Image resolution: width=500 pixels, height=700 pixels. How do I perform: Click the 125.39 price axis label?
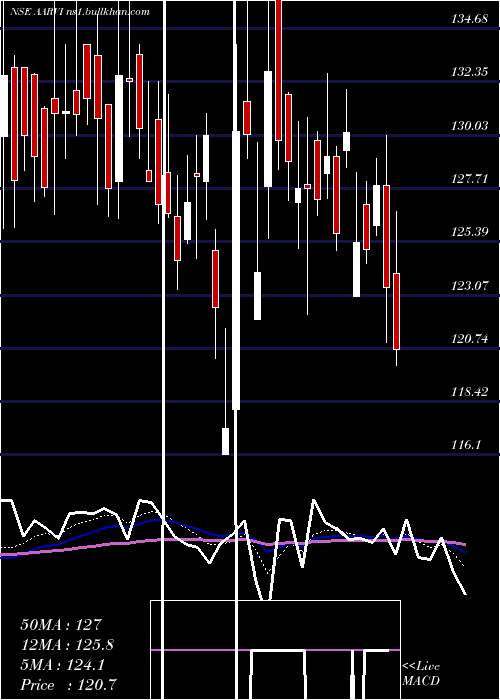tap(470, 232)
